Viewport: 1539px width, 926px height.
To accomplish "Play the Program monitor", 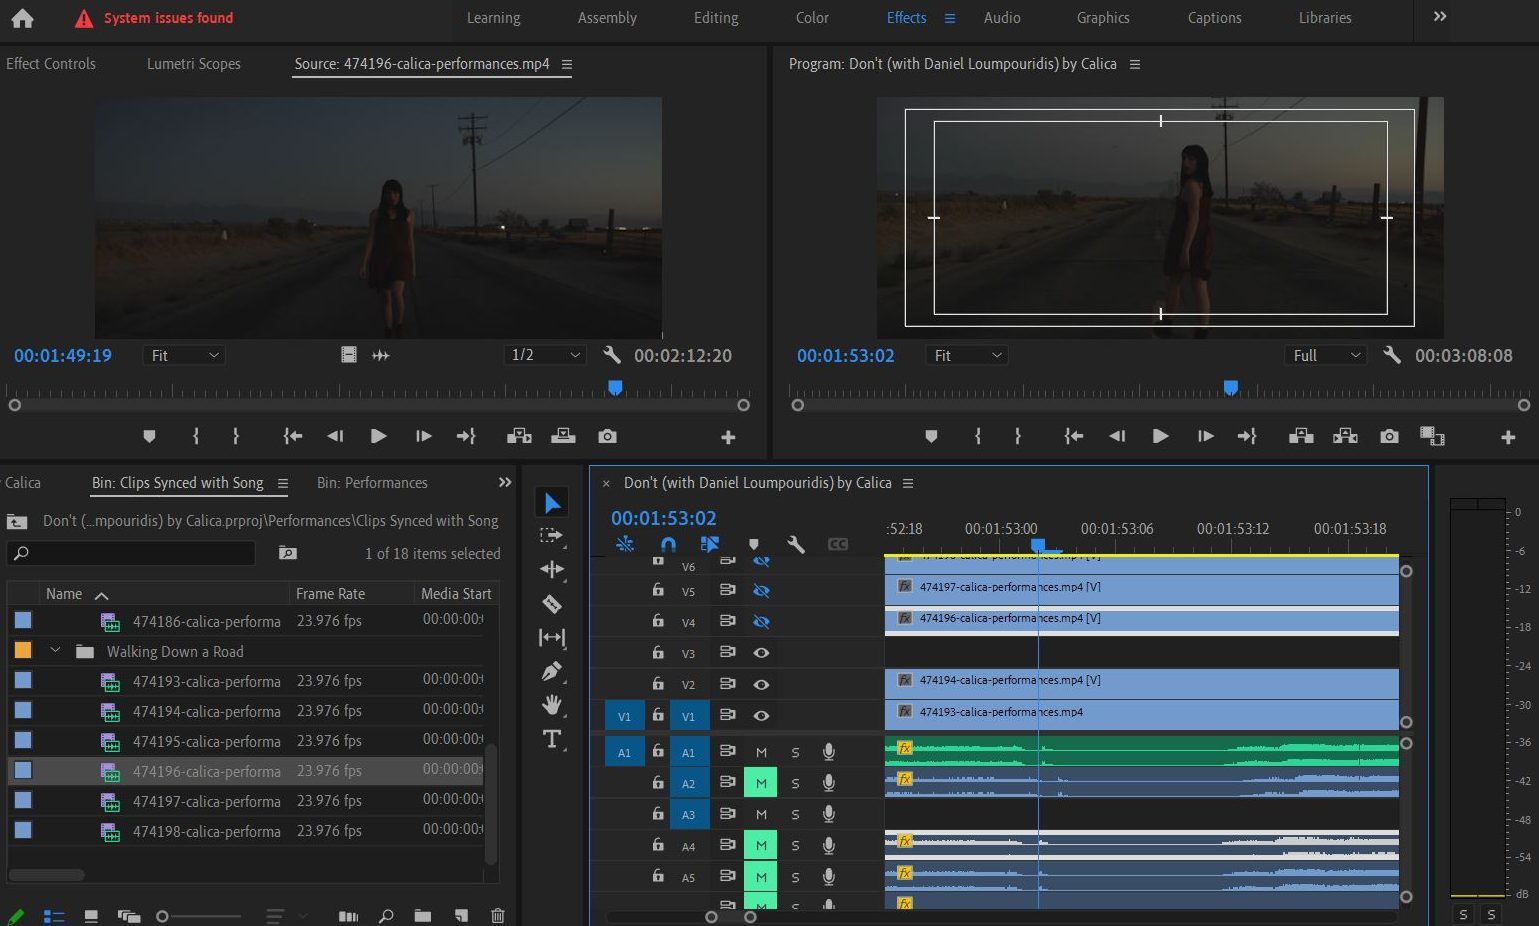I will 1160,436.
